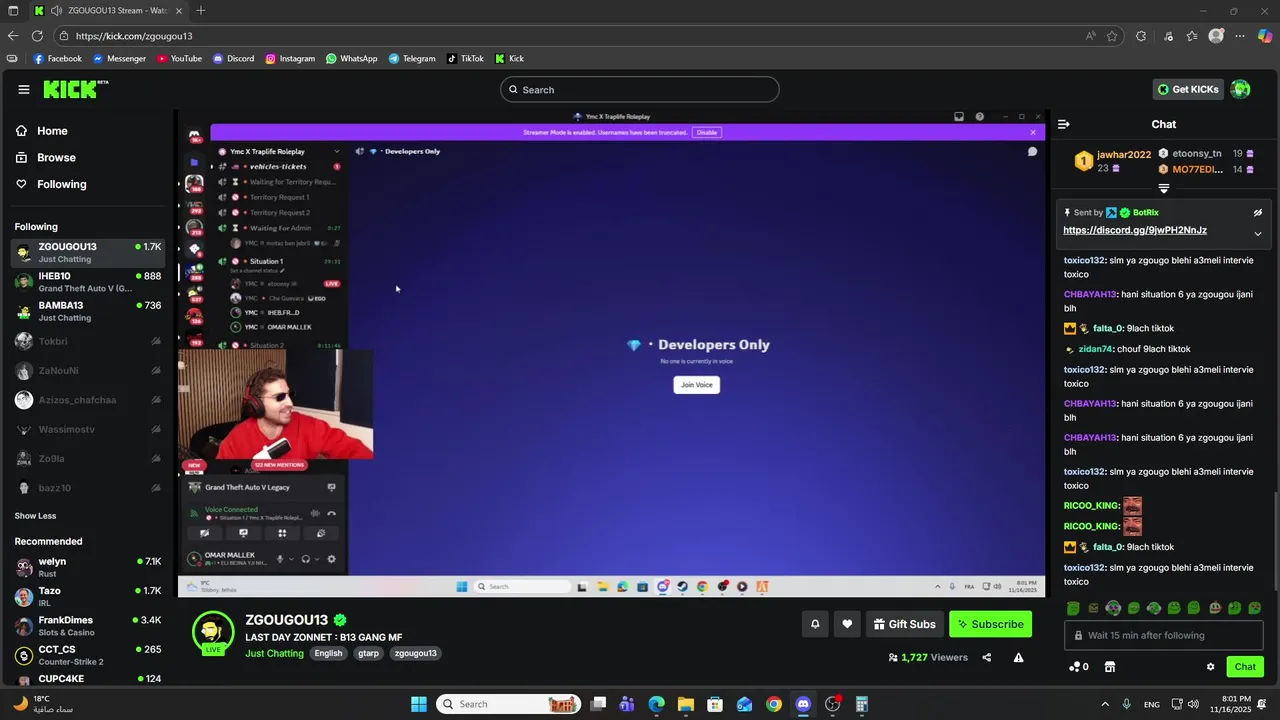Open Facebook bookmark

point(58,59)
